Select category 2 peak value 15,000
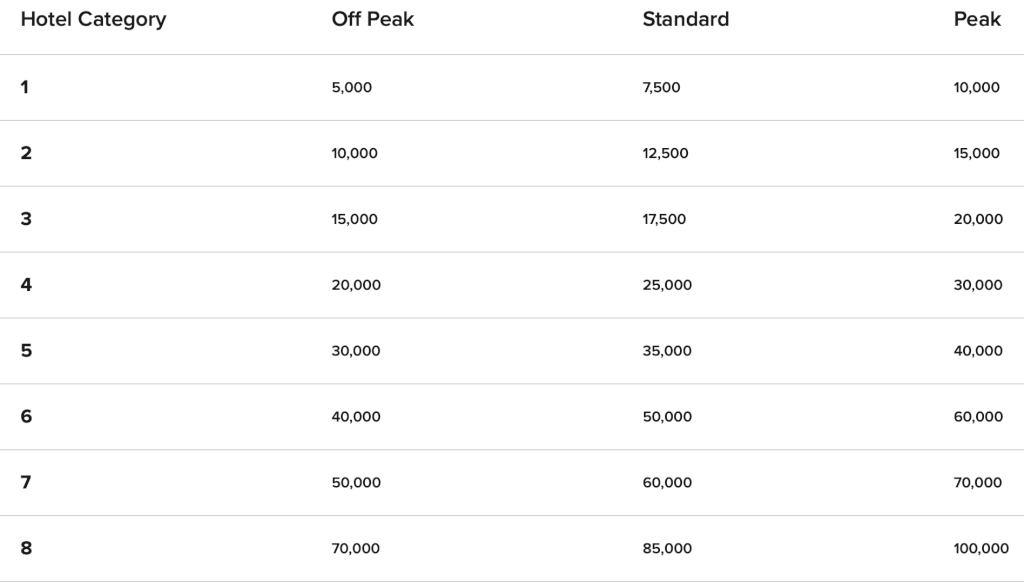The height and width of the screenshot is (582, 1024). [976, 154]
